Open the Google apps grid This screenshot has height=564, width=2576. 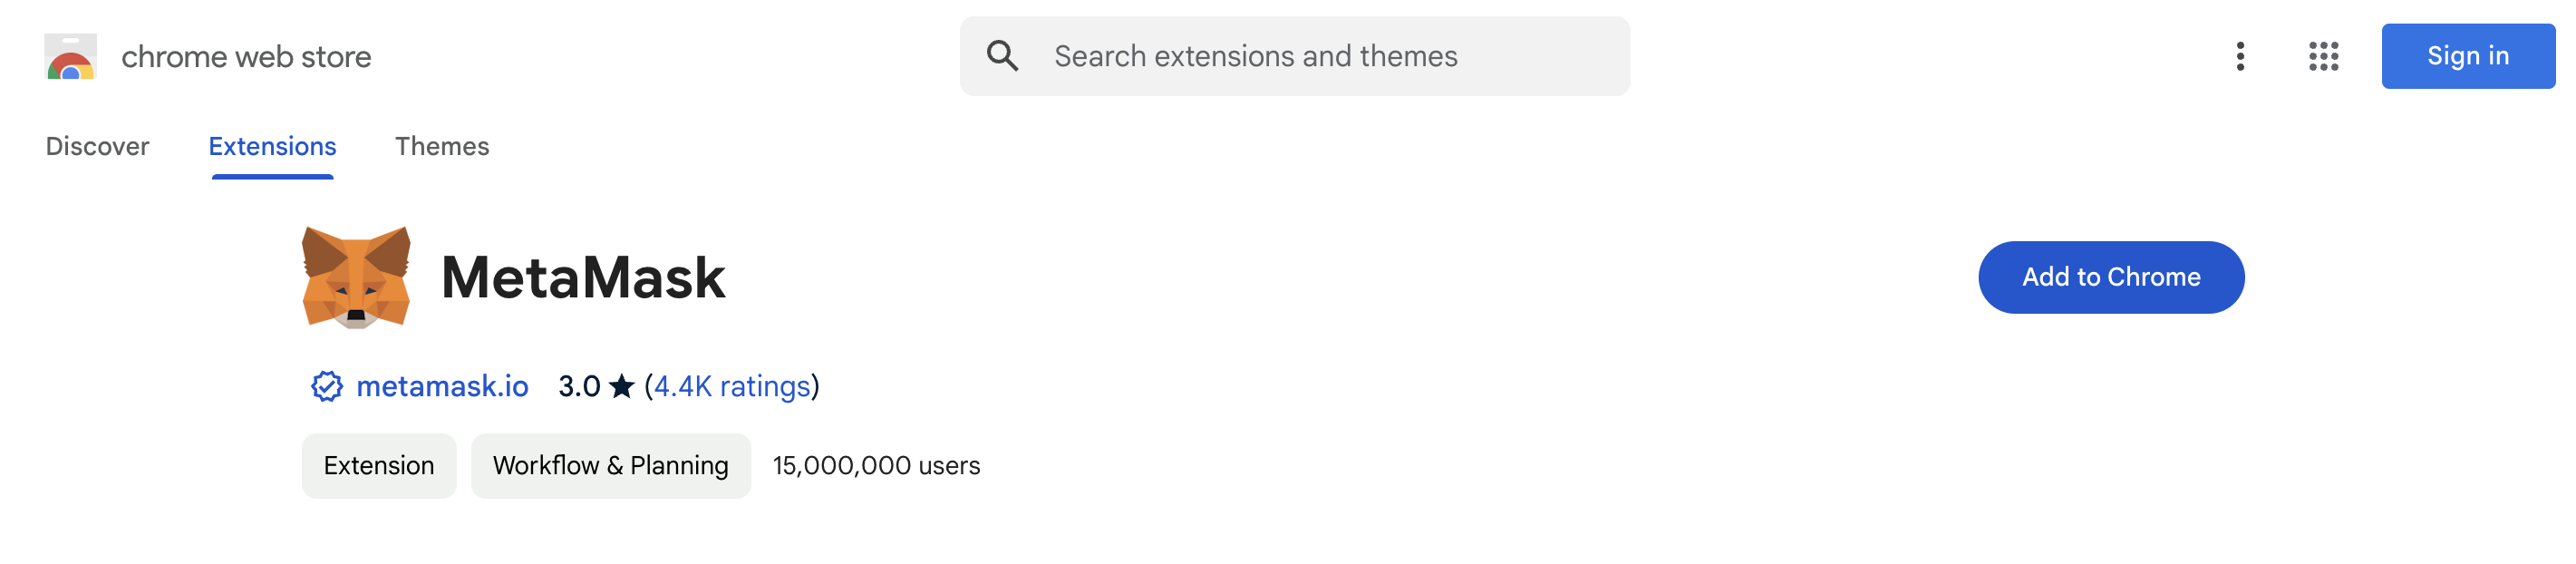pyautogui.click(x=2323, y=56)
